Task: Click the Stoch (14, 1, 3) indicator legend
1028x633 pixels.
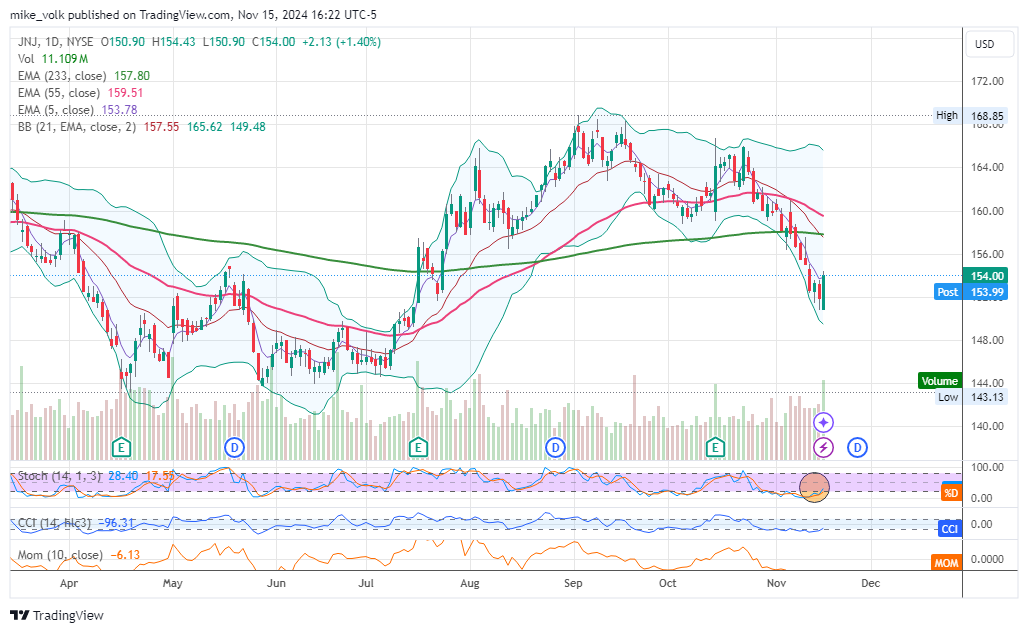Action: (x=60, y=476)
